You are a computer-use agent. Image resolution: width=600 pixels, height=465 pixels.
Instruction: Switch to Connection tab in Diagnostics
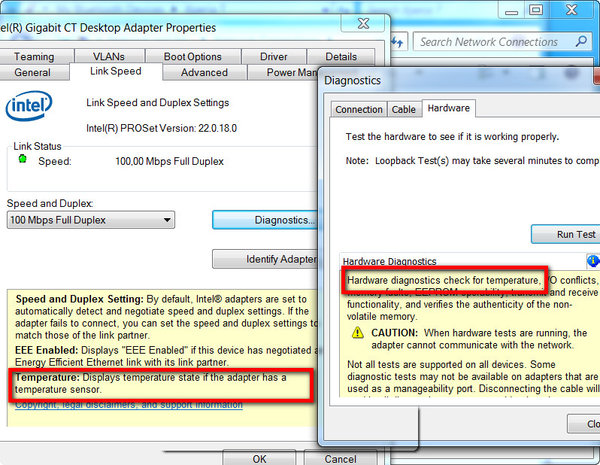tap(359, 109)
